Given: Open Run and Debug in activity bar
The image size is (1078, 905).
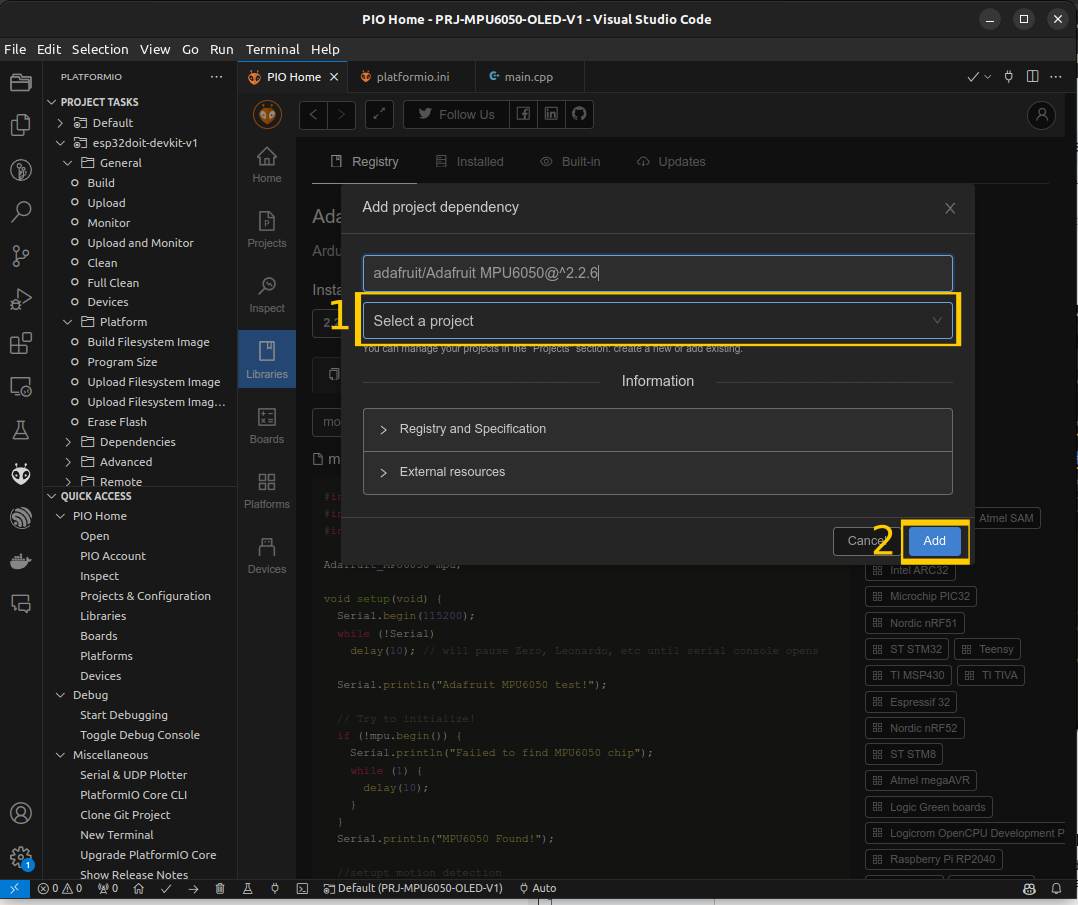Looking at the screenshot, I should coord(21,299).
